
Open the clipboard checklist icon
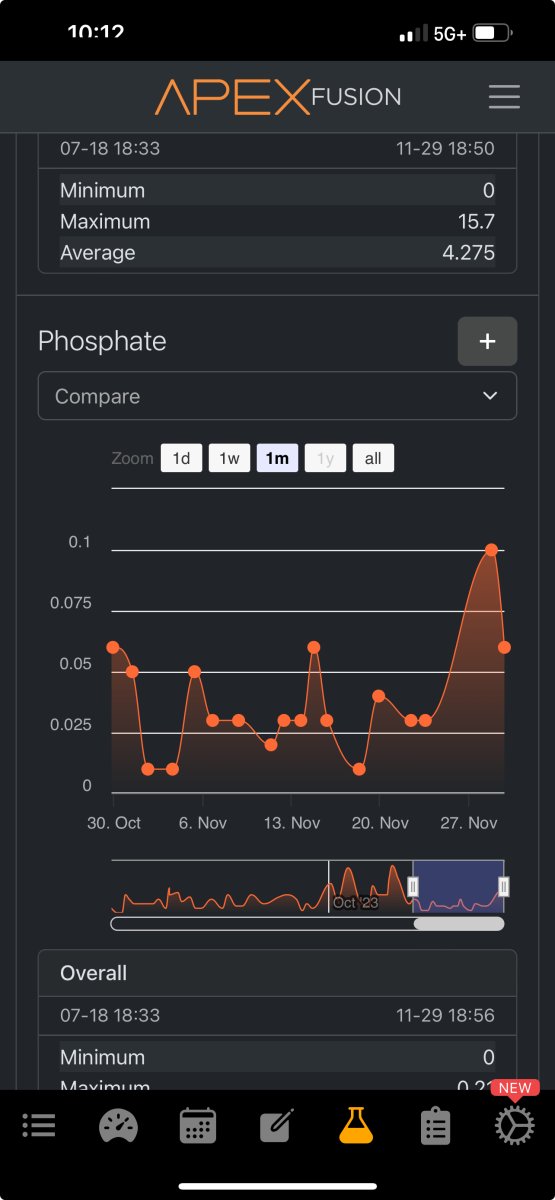click(x=434, y=1125)
